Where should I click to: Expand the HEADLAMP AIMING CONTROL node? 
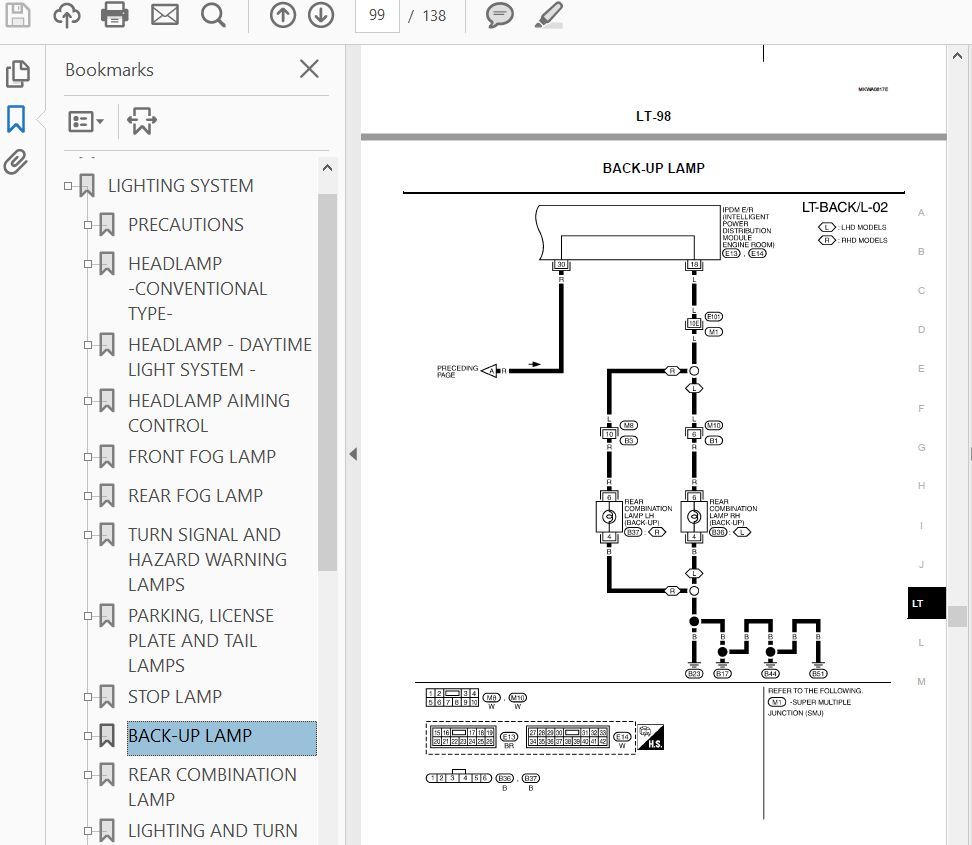(x=88, y=401)
